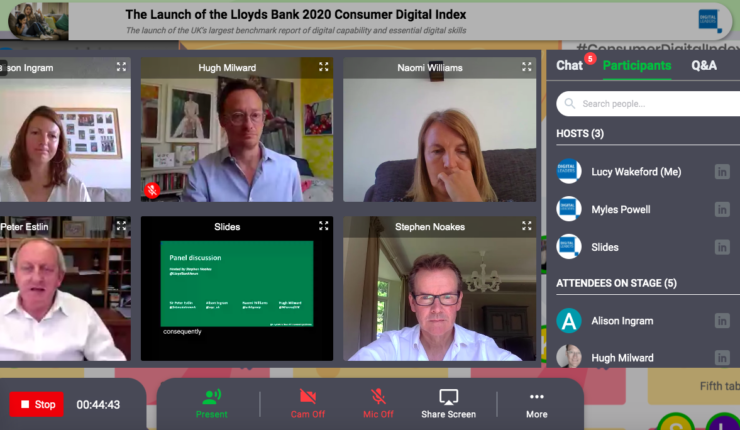Image resolution: width=740 pixels, height=430 pixels.
Task: Click the HOSTS (3) section header
Action: pos(580,134)
